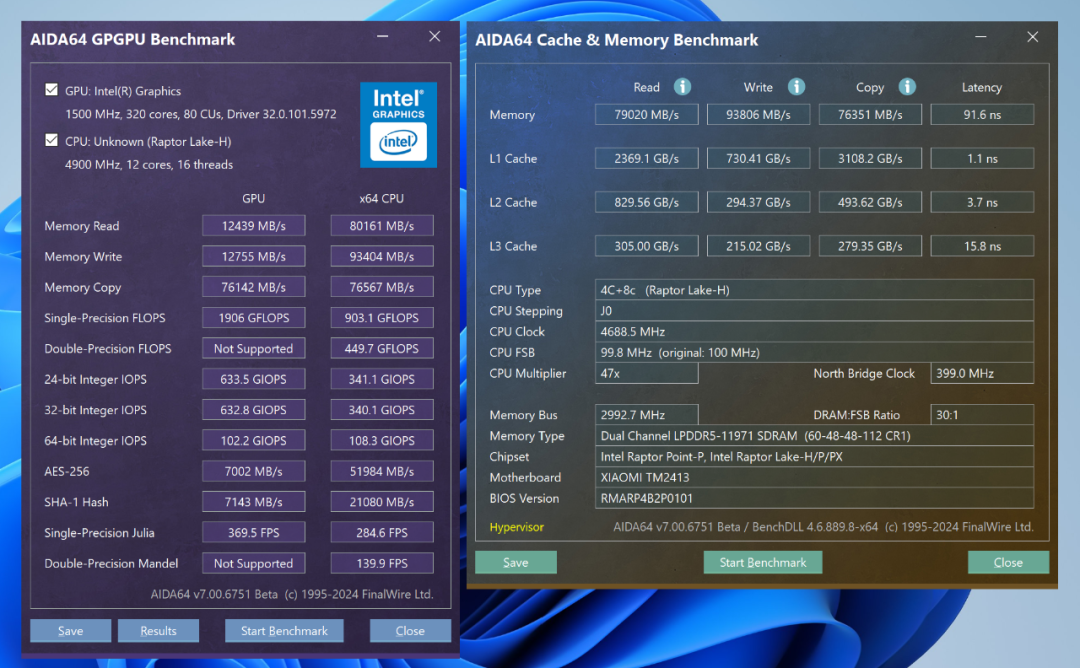
Task: Click AES-256 GPU value 7002 MB/s
Action: pos(253,471)
